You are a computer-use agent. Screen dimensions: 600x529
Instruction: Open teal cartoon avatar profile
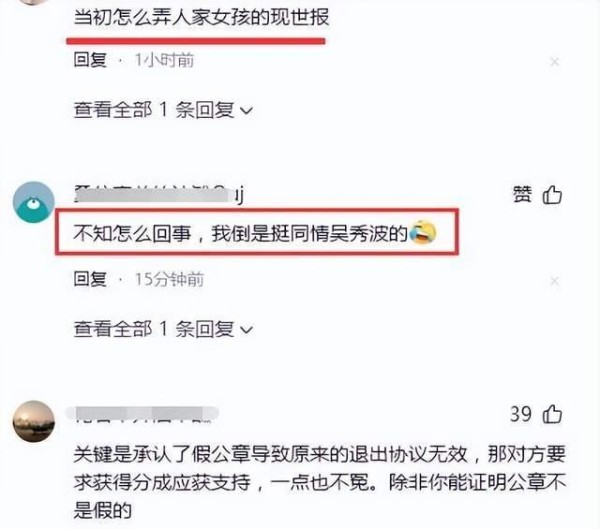(34, 202)
